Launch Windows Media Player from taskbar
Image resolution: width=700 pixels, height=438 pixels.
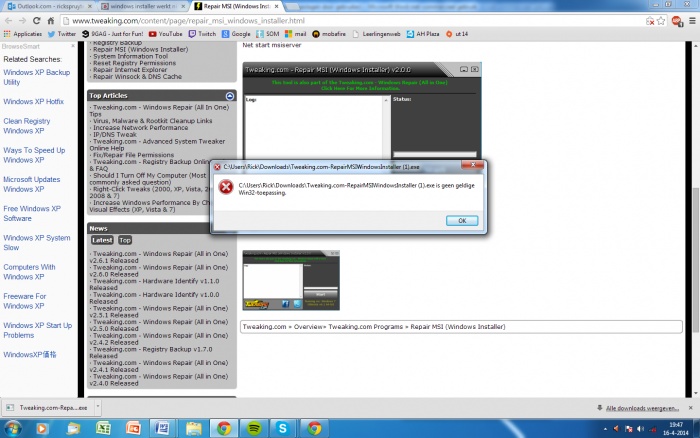(x=42, y=429)
